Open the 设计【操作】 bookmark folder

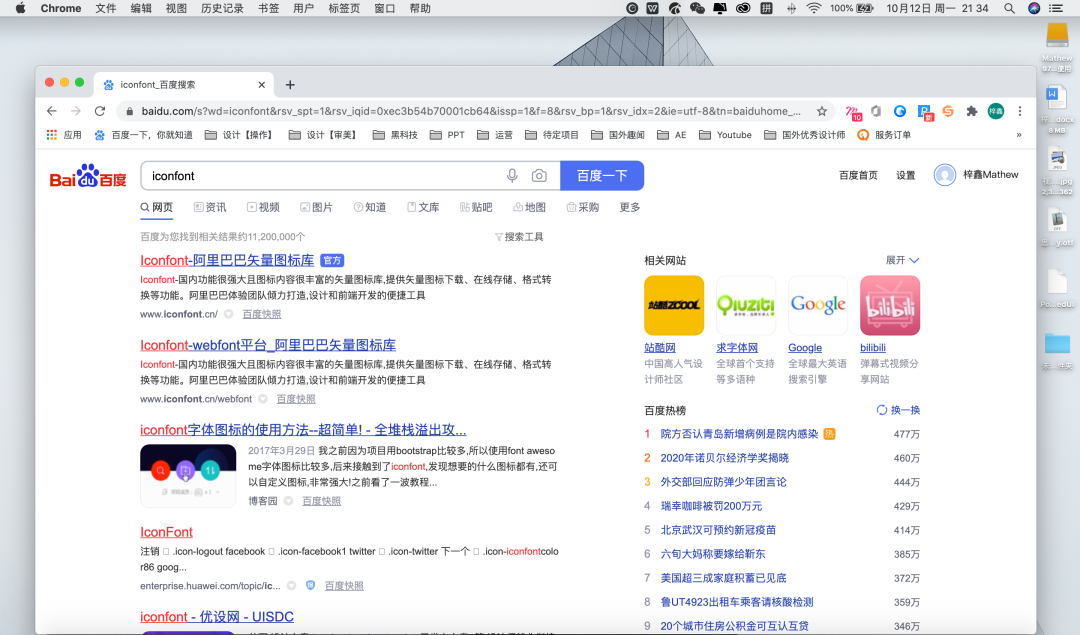click(240, 135)
